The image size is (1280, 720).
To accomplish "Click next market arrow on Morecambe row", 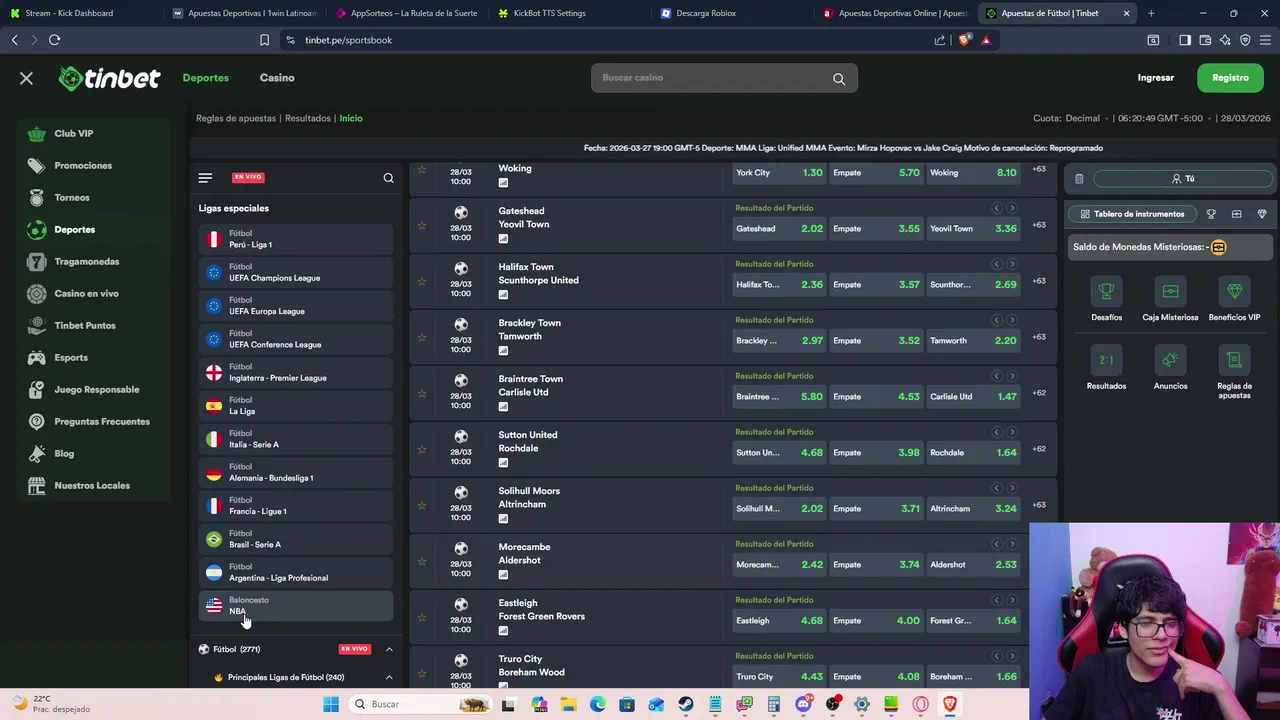I will coord(1012,544).
